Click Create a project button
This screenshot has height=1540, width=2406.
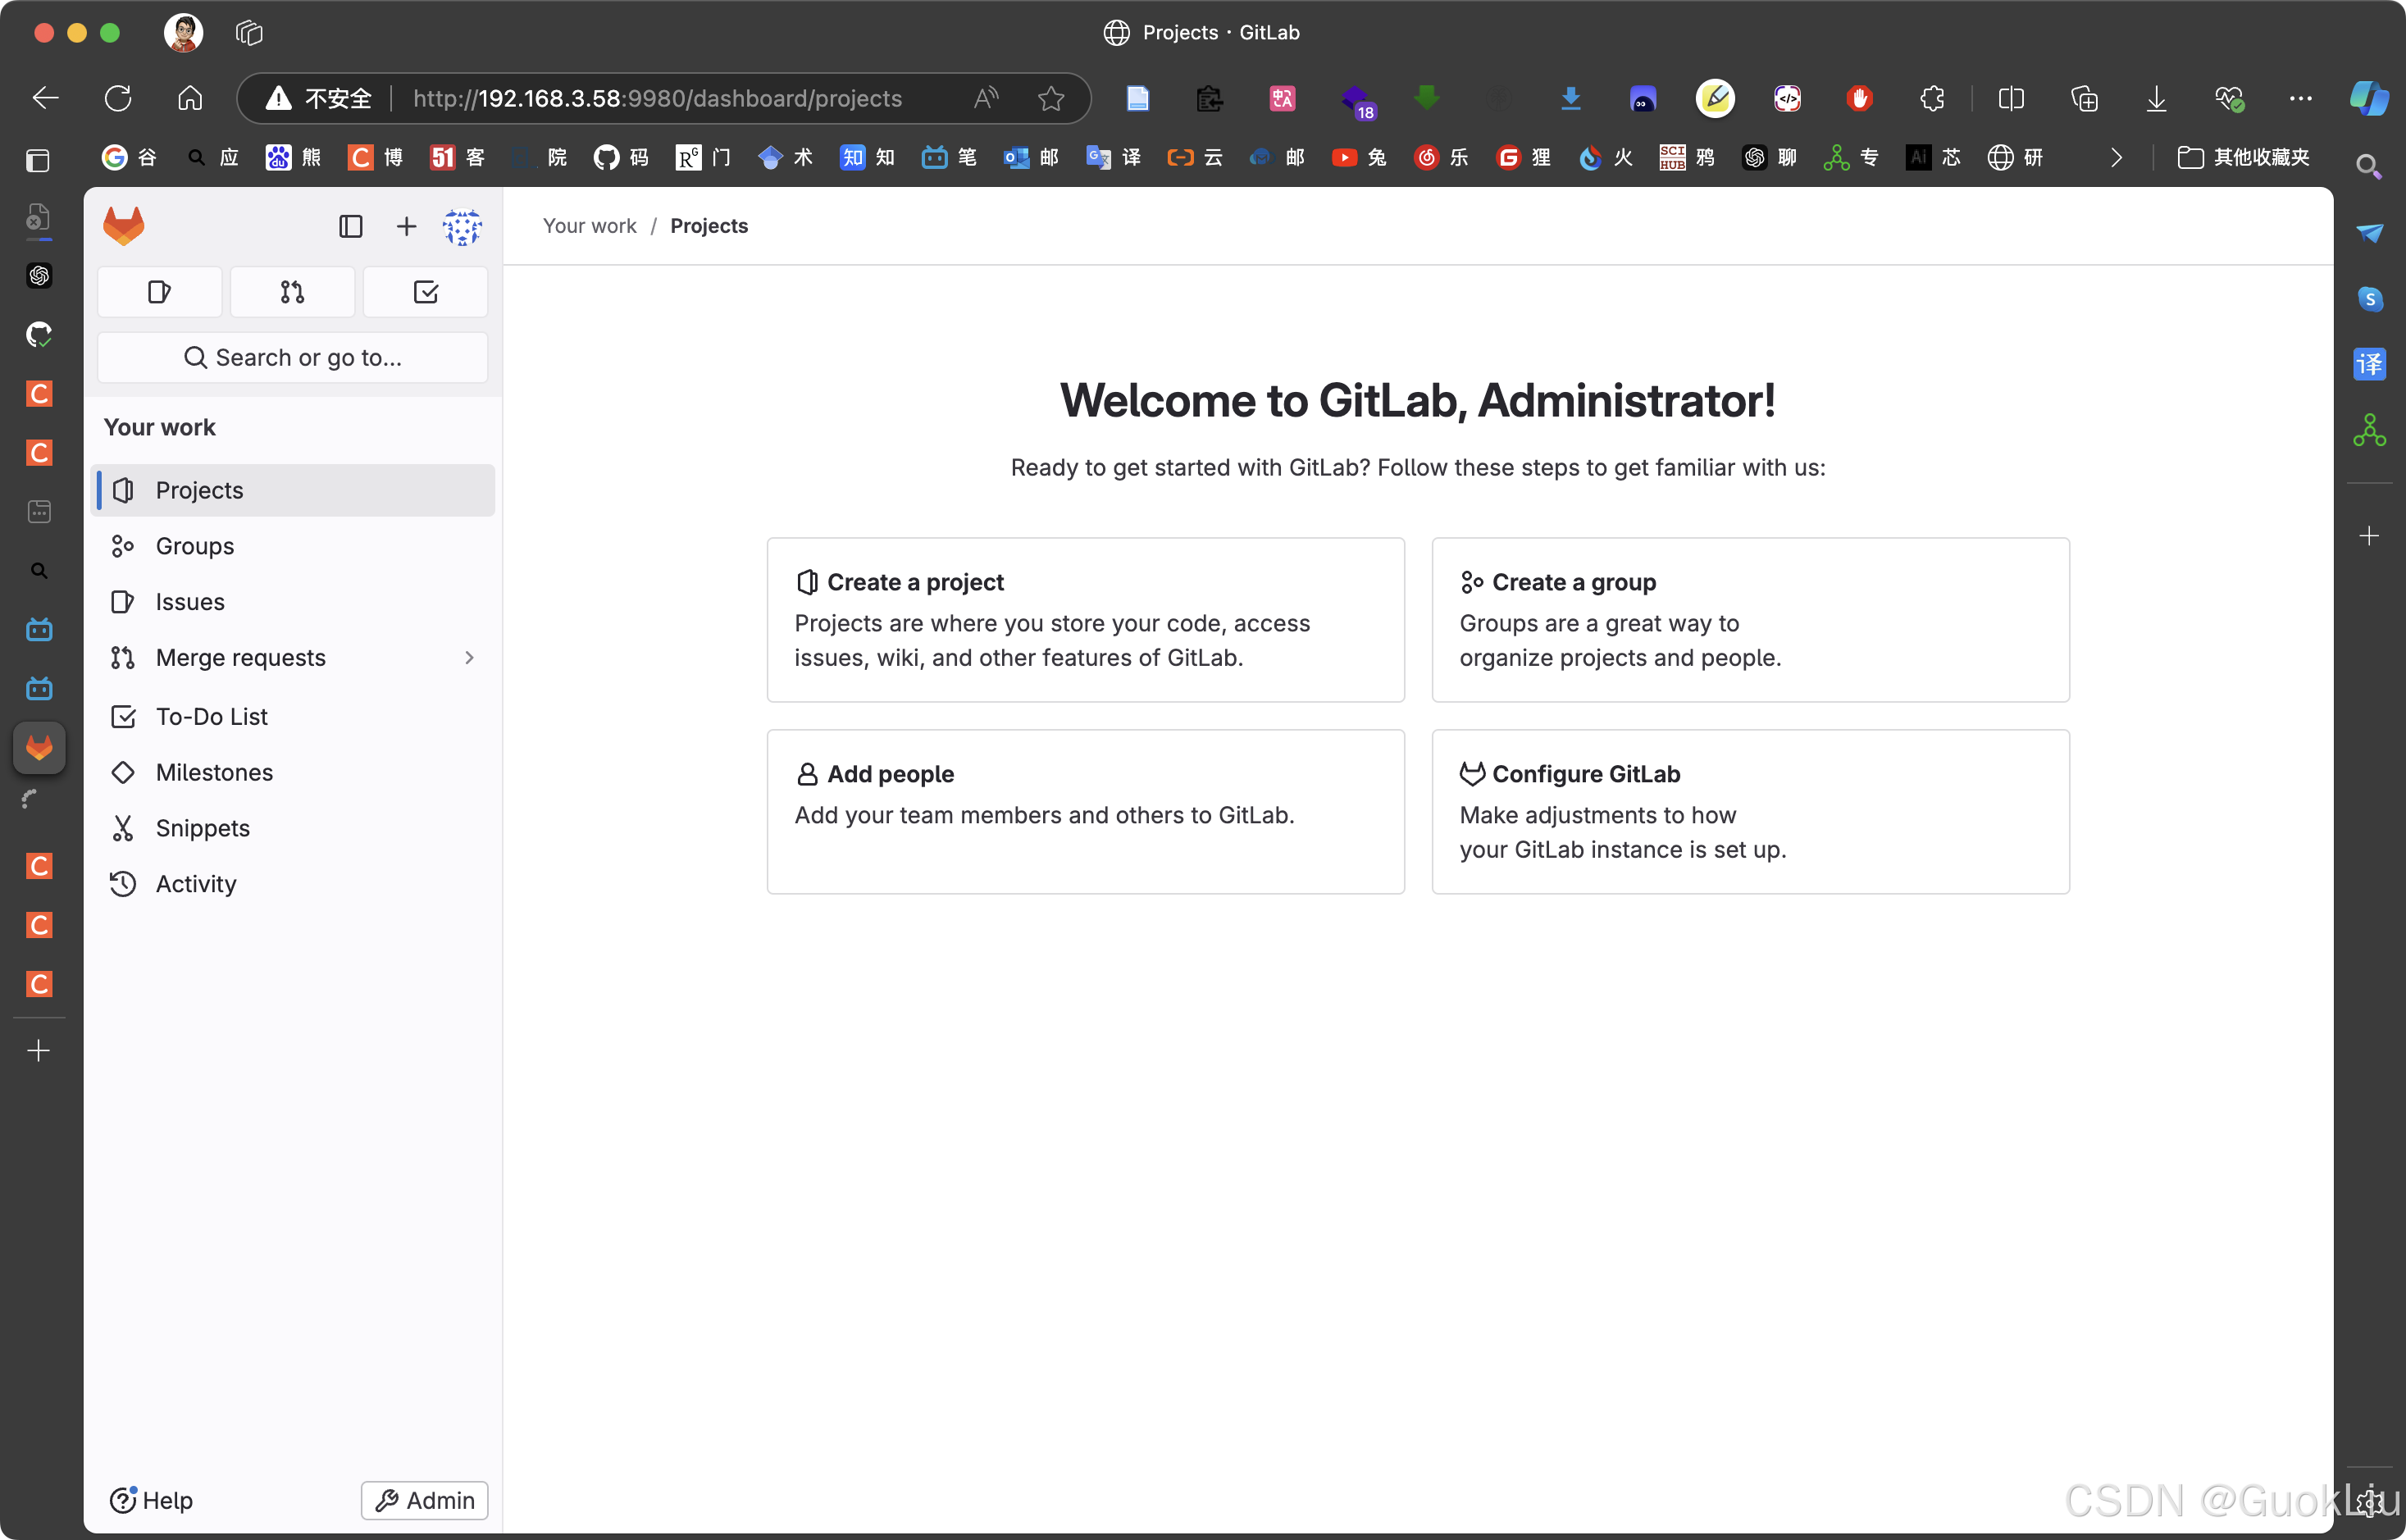click(x=1086, y=581)
